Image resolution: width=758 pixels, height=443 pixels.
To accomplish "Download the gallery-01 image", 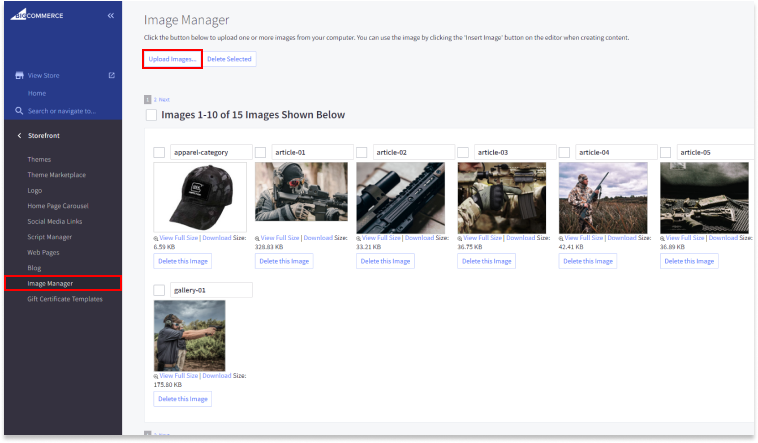I will [217, 376].
